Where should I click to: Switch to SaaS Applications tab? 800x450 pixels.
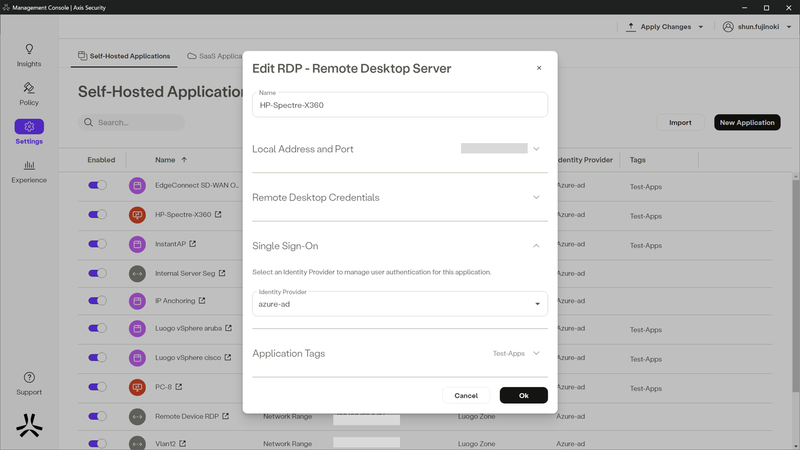click(x=215, y=56)
